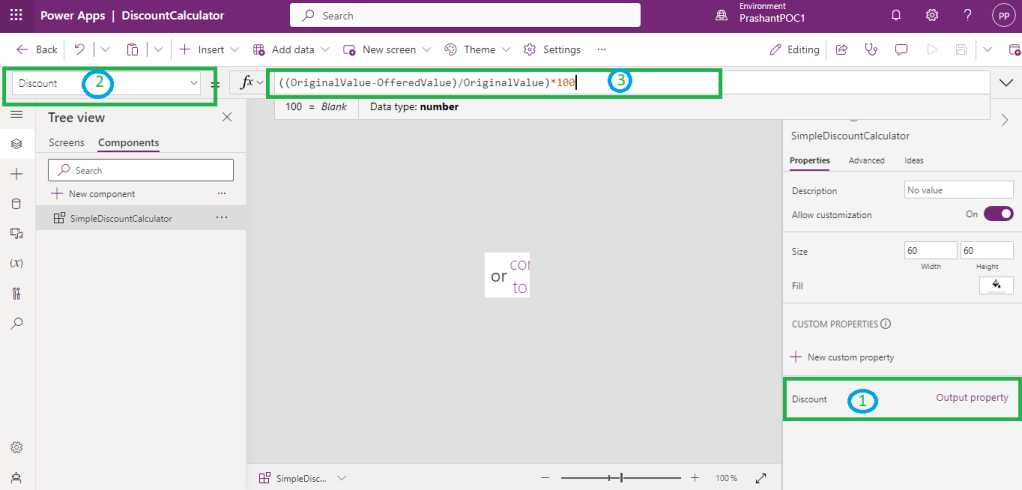Viewport: 1022px width, 490px height.
Task: Open the Insert dropdown menu
Action: pyautogui.click(x=209, y=49)
